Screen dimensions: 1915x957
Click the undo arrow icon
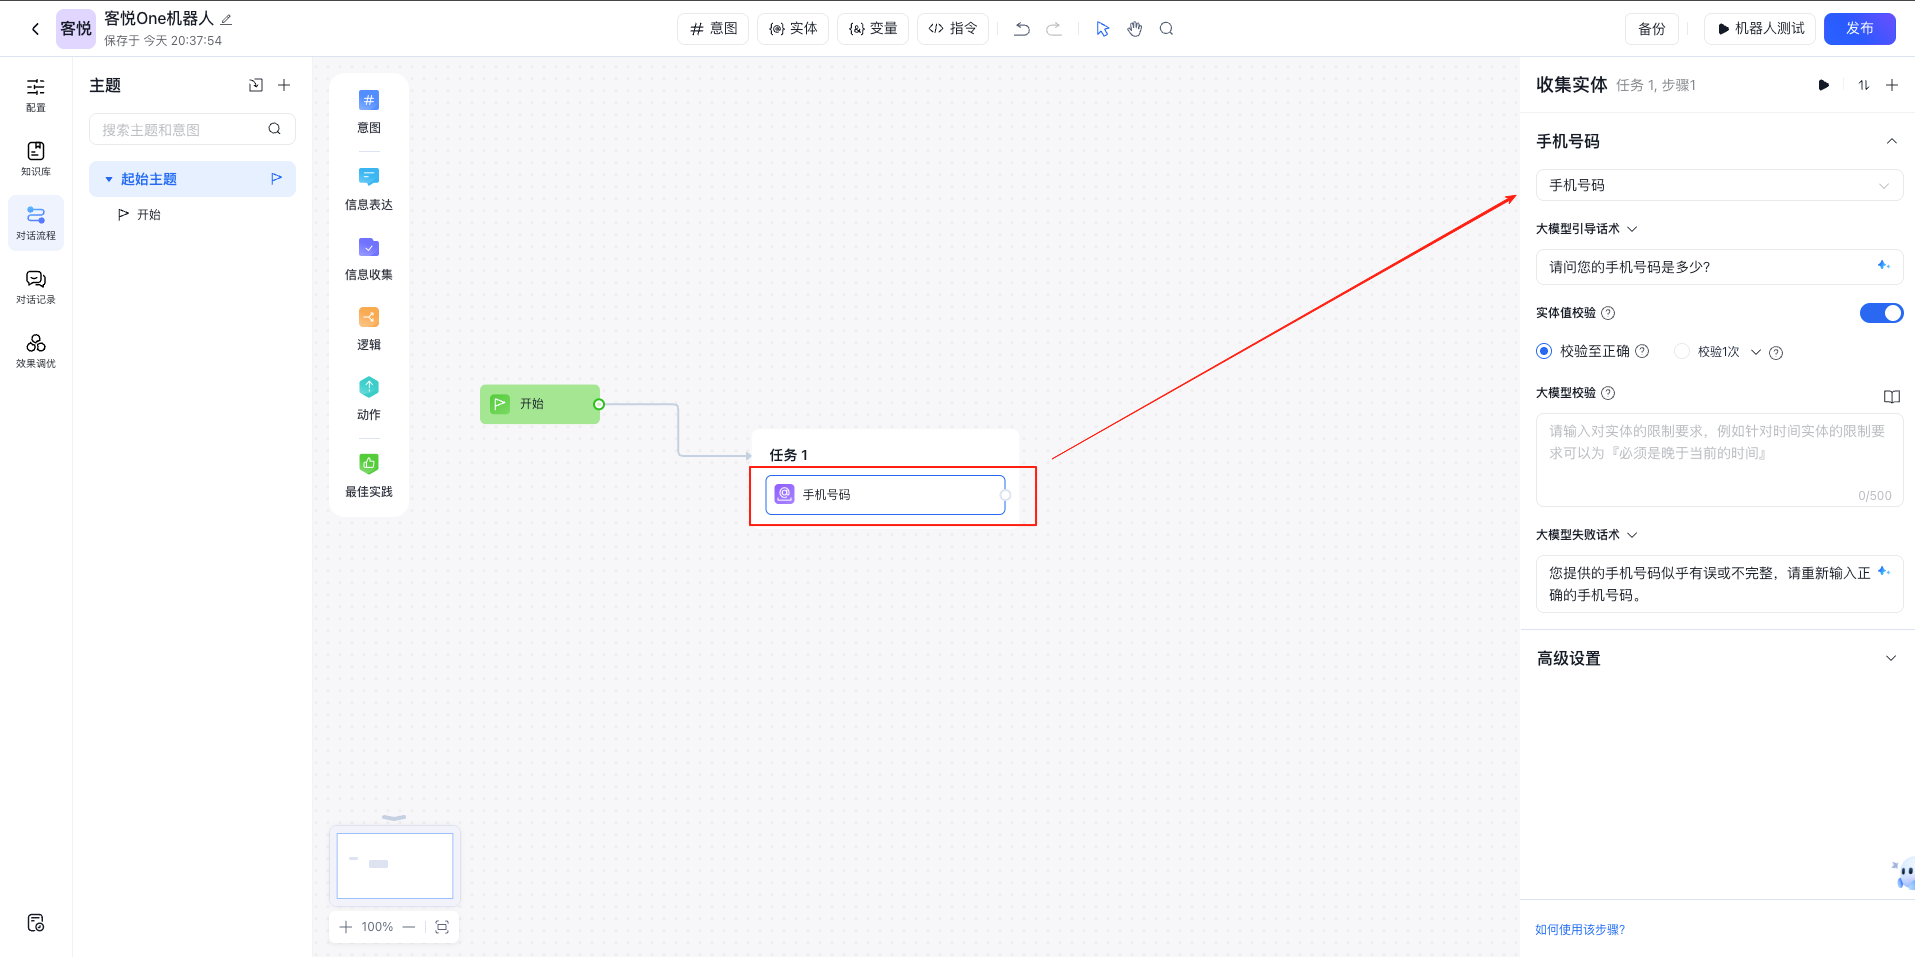coord(1021,29)
